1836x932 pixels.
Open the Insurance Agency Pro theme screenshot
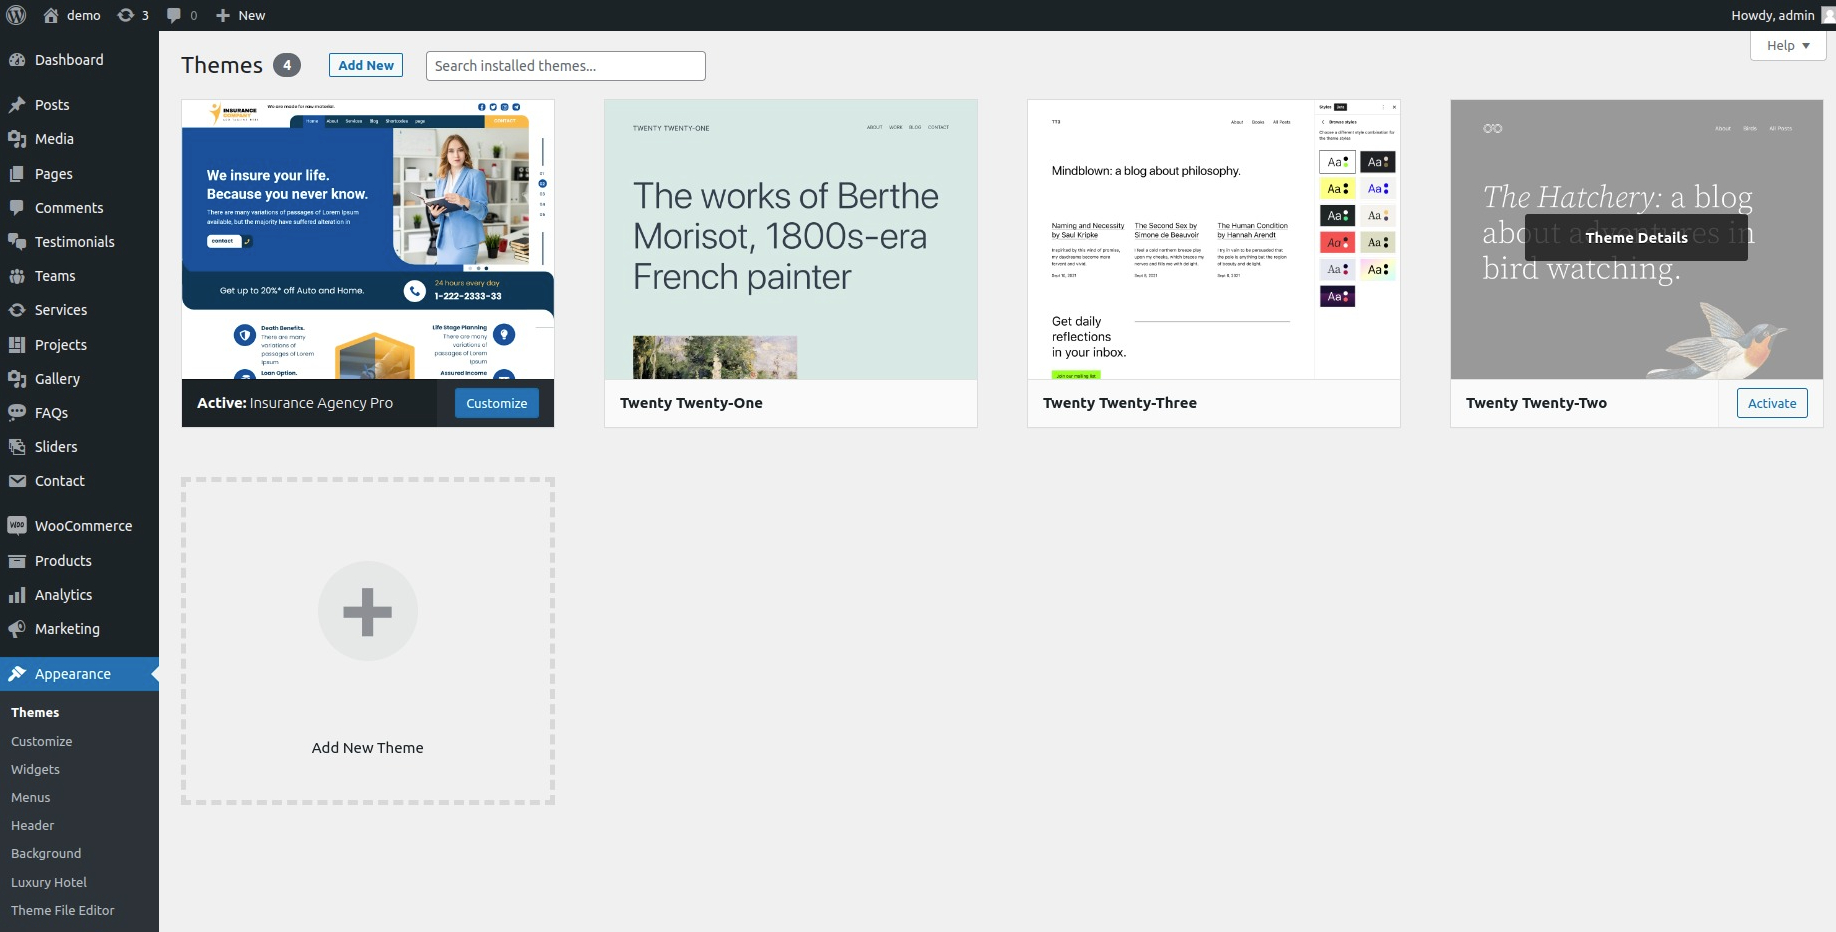[x=368, y=239]
